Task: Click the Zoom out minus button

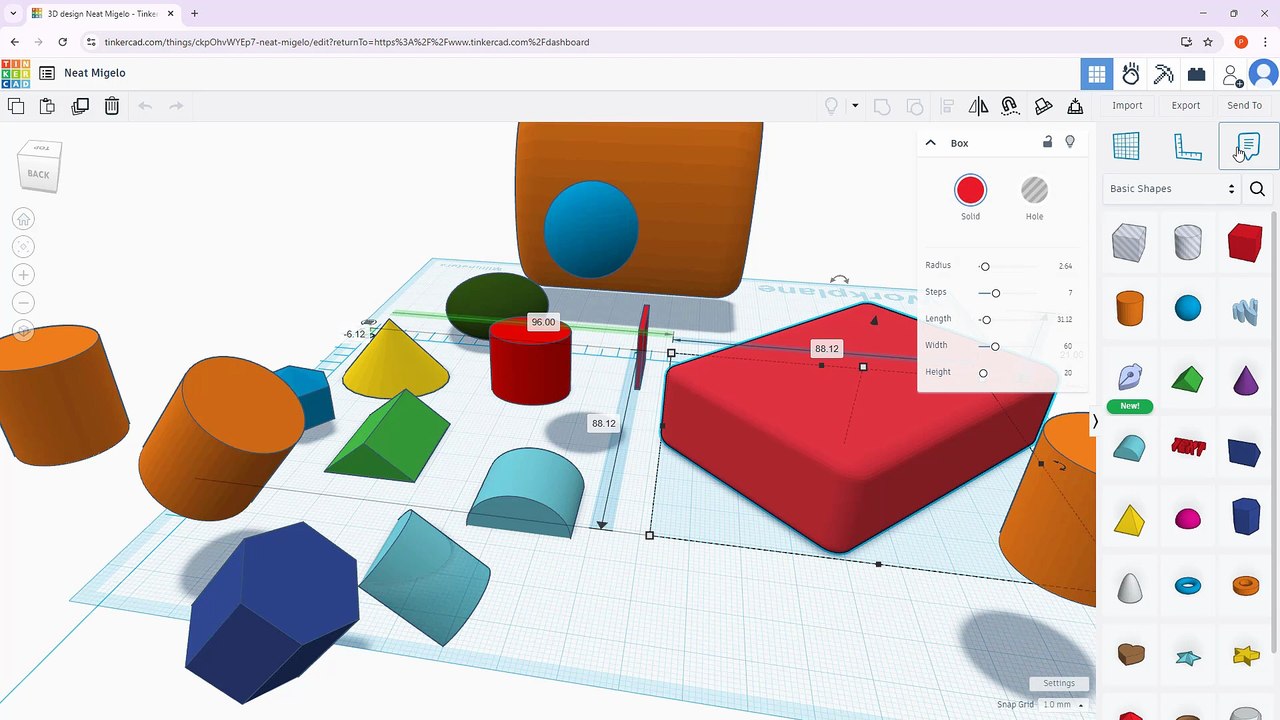Action: [24, 302]
